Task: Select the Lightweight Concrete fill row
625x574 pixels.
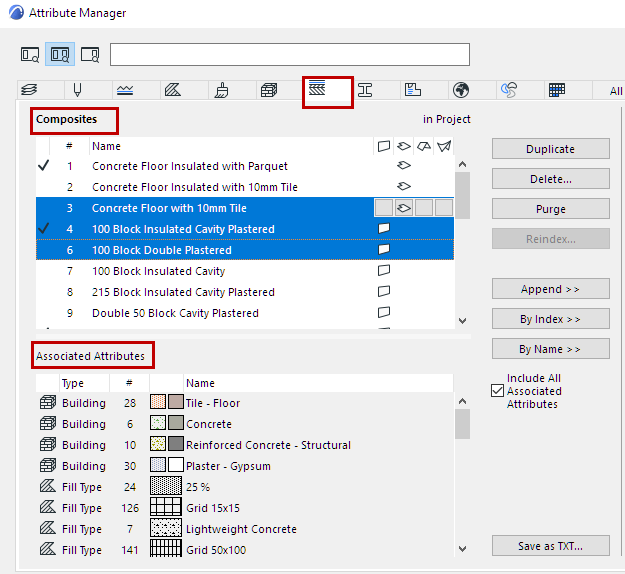Action: 245,529
